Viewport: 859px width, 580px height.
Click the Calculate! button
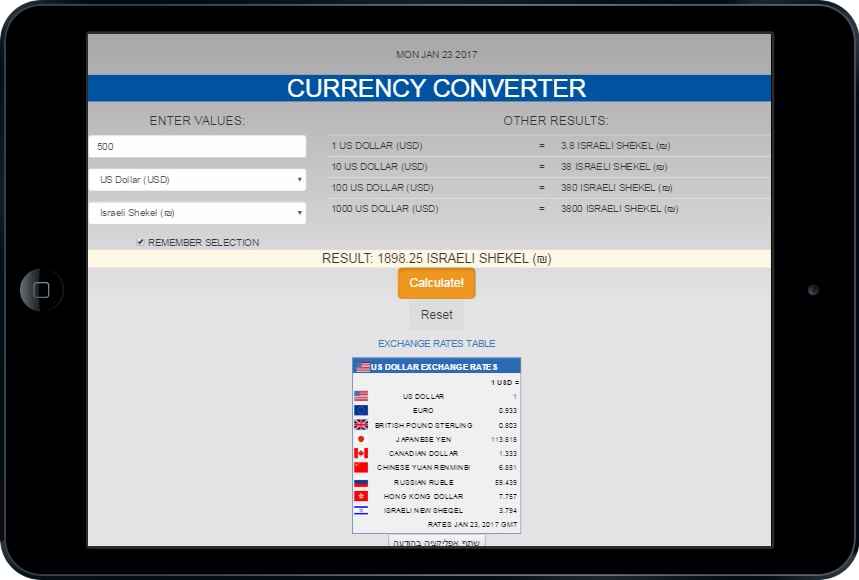[x=437, y=283]
